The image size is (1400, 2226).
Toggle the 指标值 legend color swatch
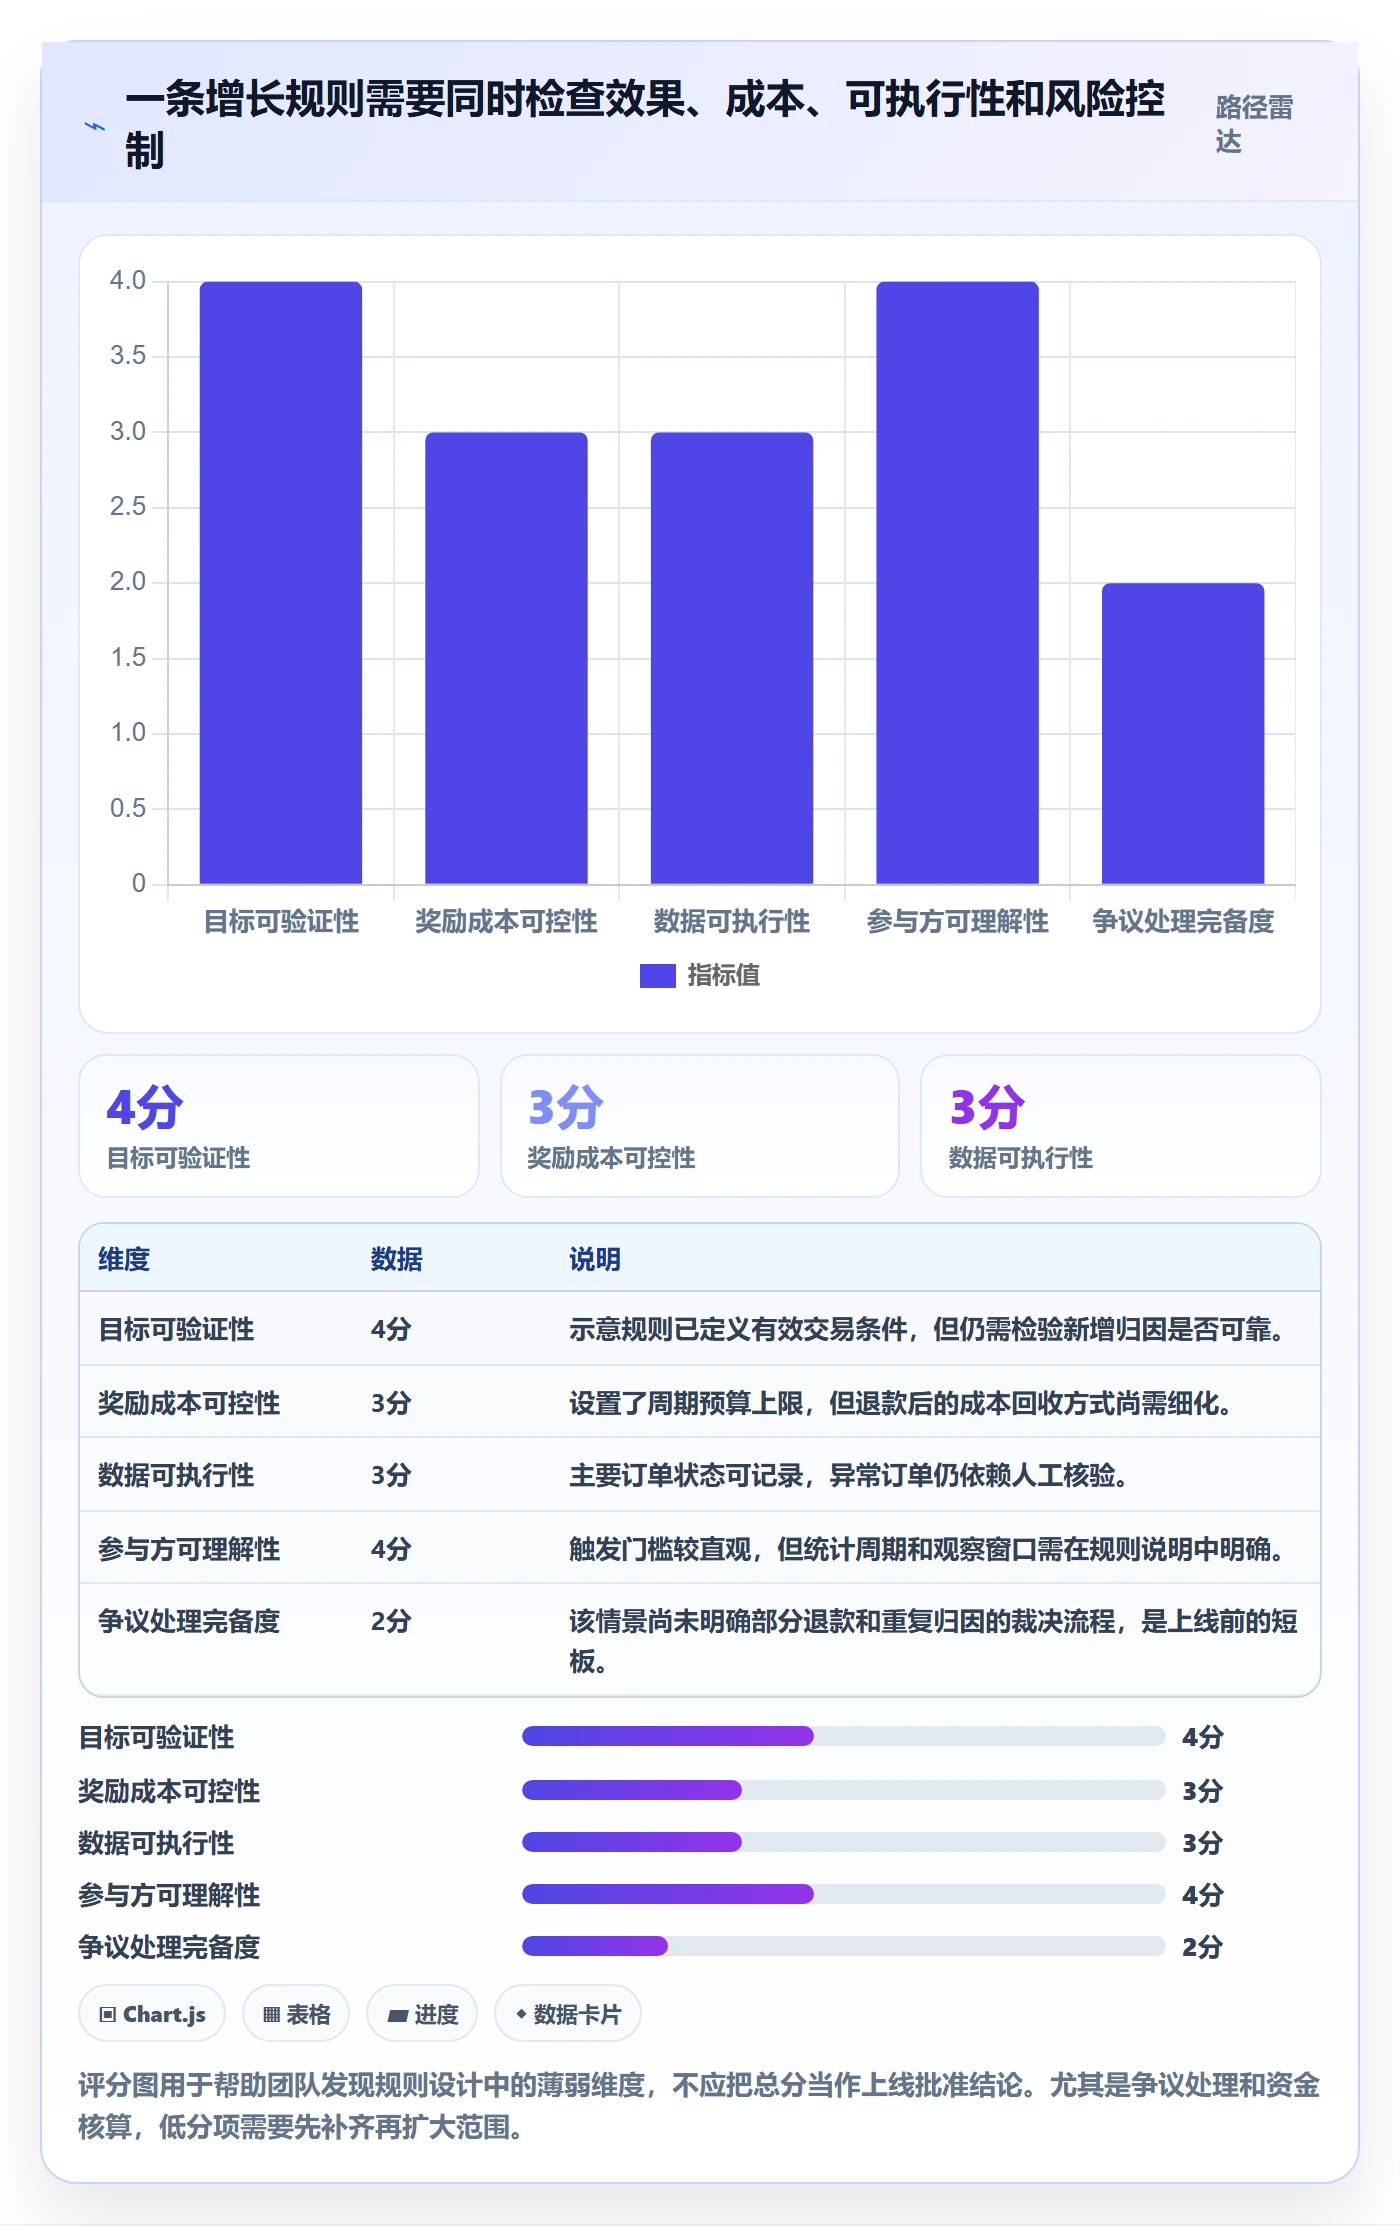click(657, 975)
